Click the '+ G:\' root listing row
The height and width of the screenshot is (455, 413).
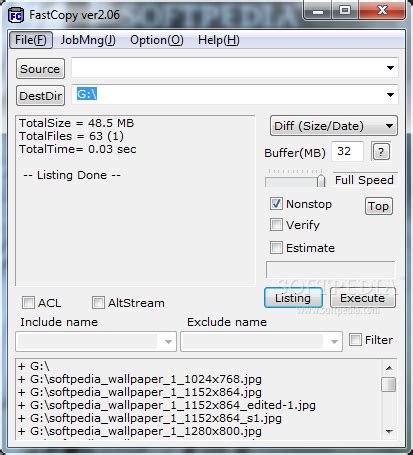tap(34, 366)
